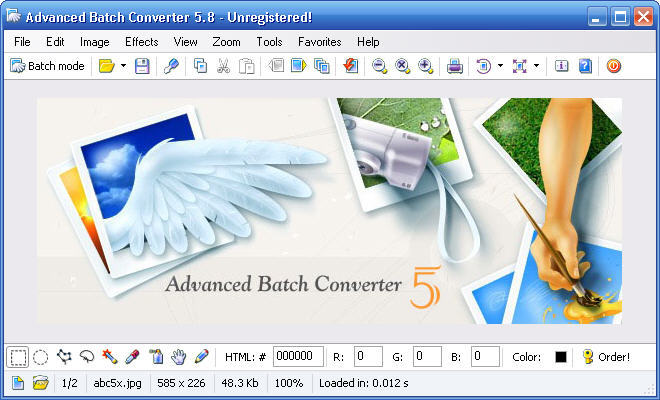Expand the open folder dropdown arrow
The image size is (660, 400).
[x=123, y=66]
